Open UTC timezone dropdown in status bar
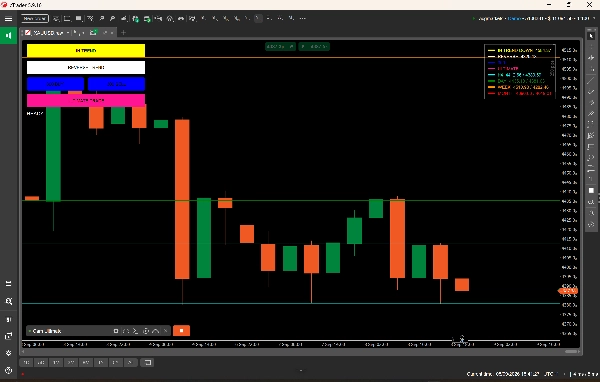The width and height of the screenshot is (600, 382). point(554,374)
